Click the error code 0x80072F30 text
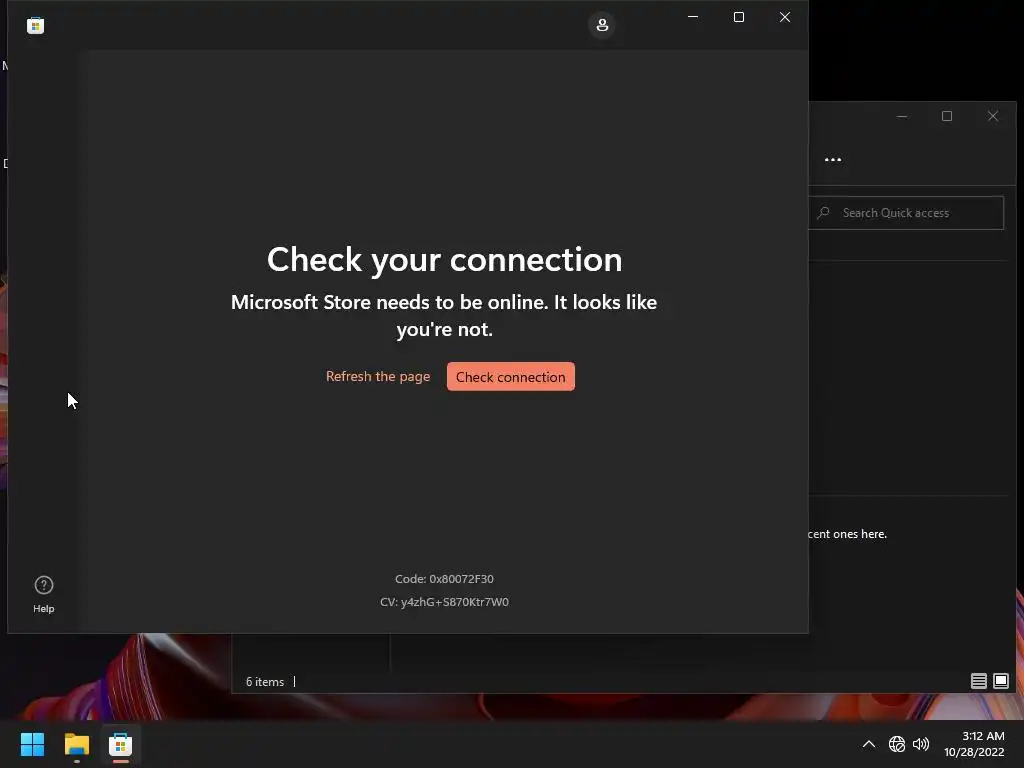This screenshot has height=768, width=1024. (x=444, y=579)
